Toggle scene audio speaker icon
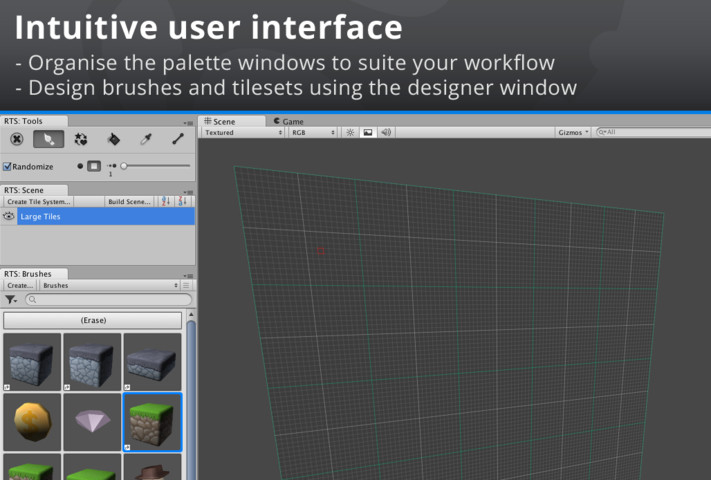711x480 pixels. coord(386,132)
